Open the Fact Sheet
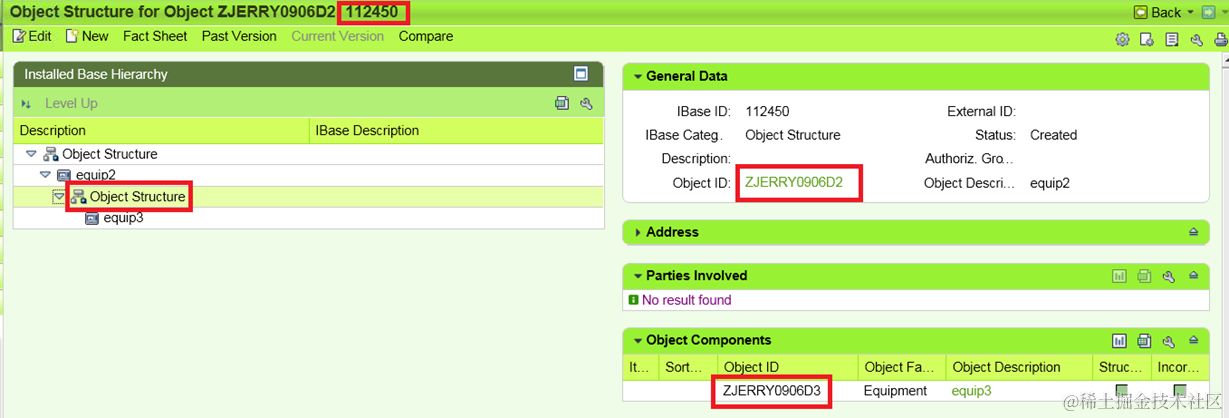 (155, 36)
